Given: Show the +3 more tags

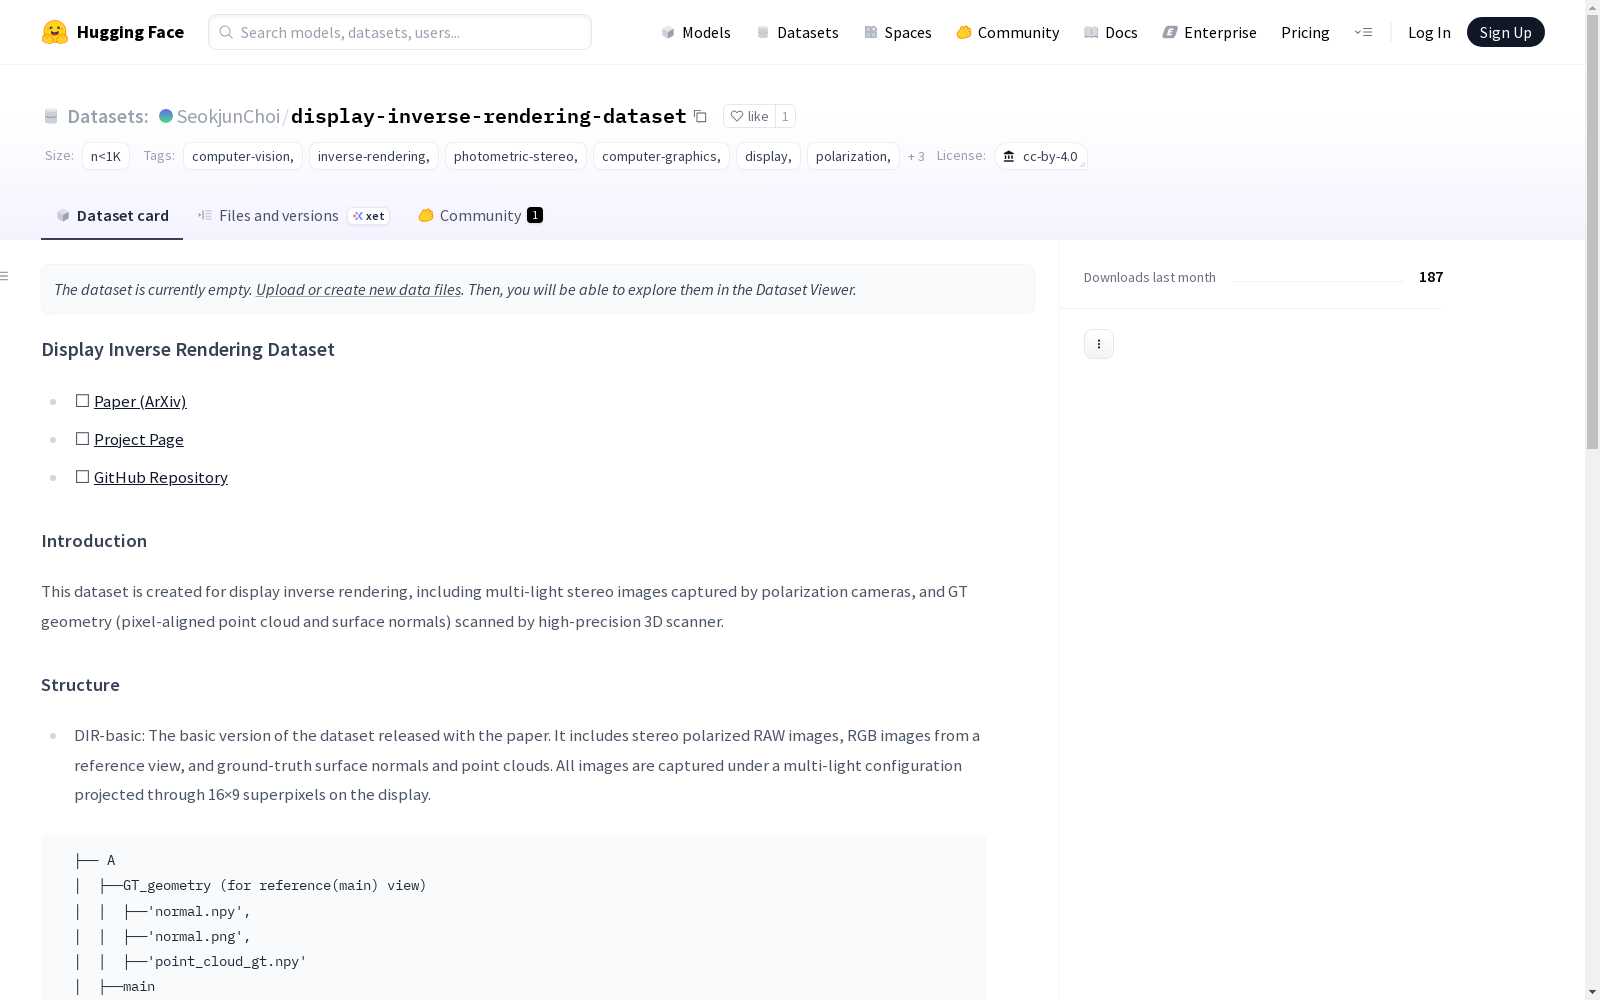Looking at the screenshot, I should (916, 156).
